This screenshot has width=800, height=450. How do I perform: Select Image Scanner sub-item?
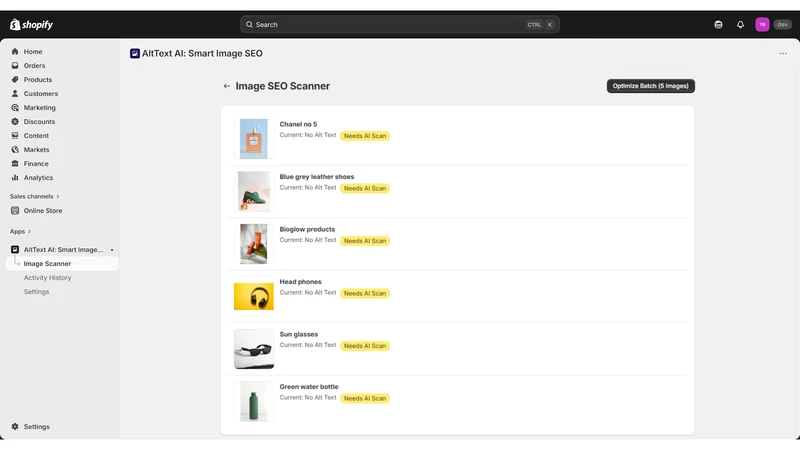click(47, 264)
